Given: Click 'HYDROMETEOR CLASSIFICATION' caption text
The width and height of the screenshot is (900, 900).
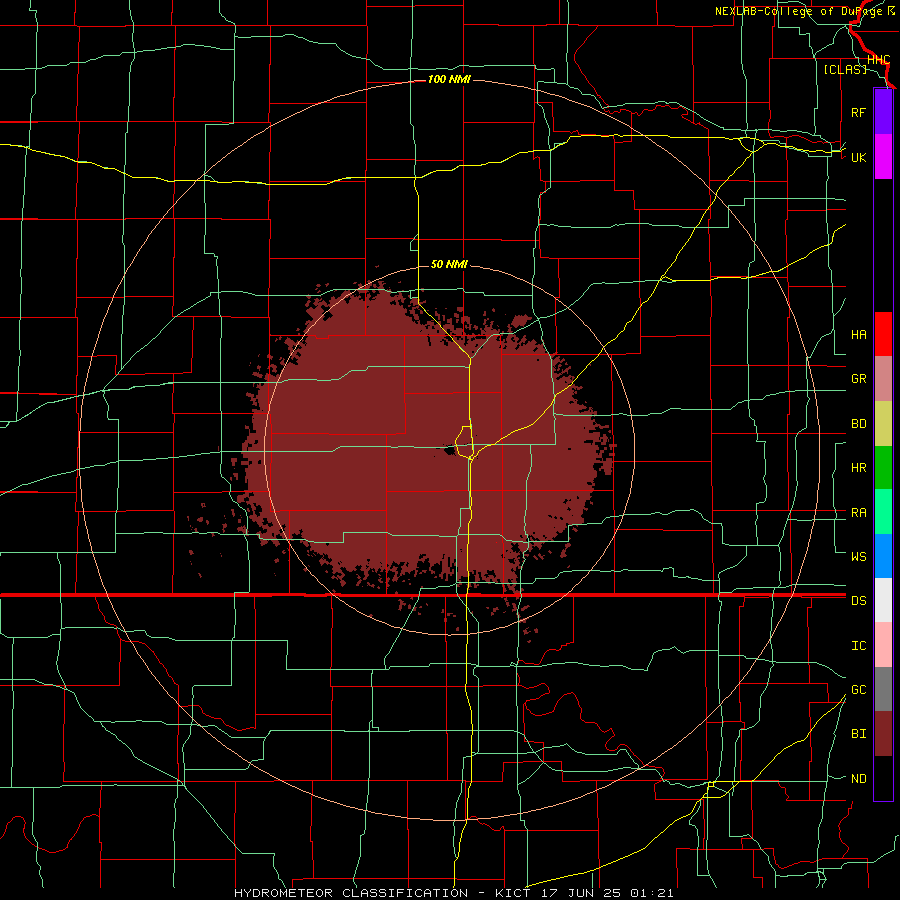Looking at the screenshot, I should coord(351,893).
